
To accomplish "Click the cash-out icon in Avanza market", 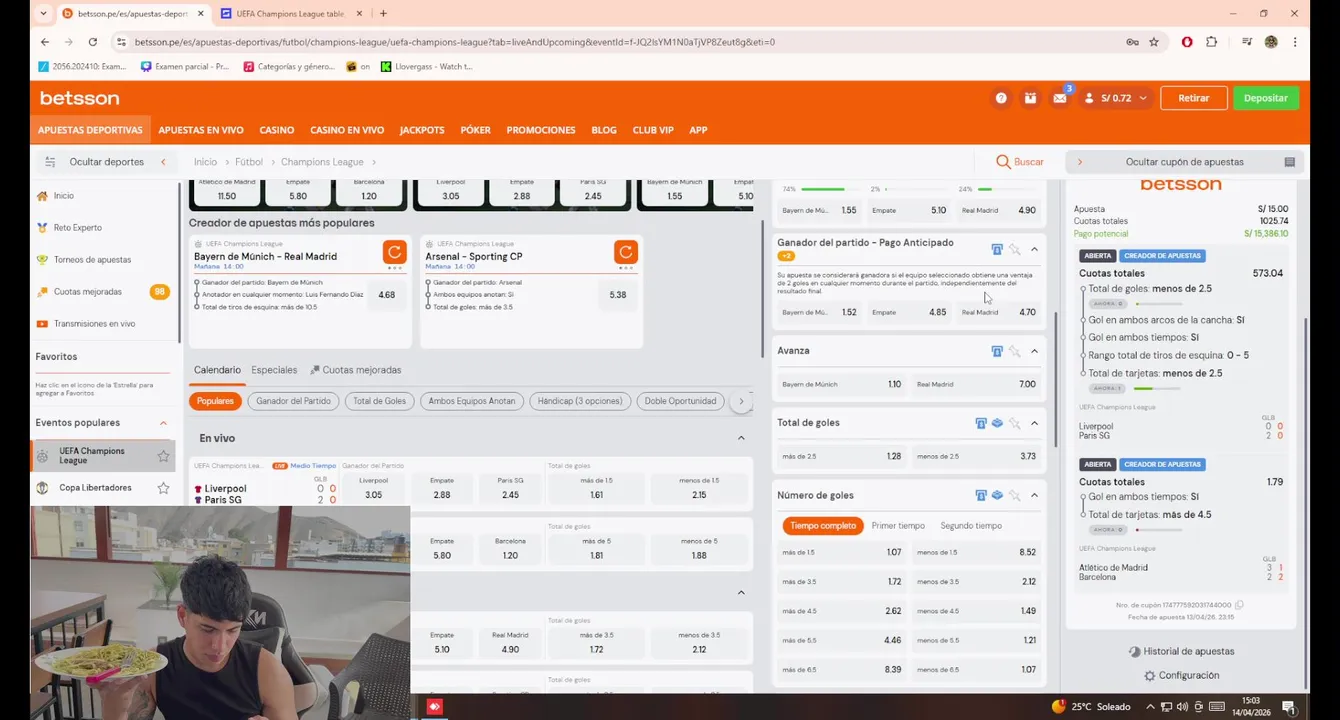I will click(997, 351).
